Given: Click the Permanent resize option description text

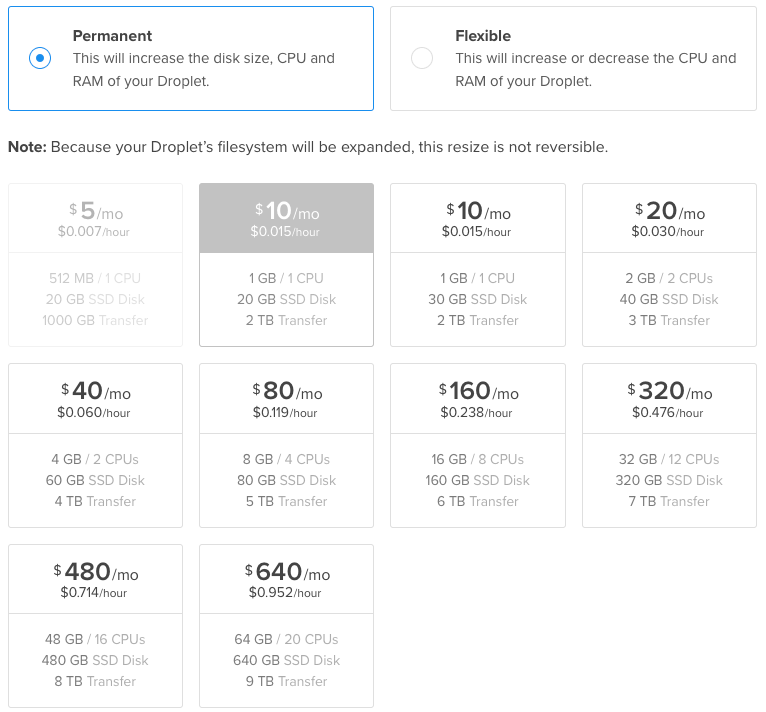Looking at the screenshot, I should click(203, 70).
